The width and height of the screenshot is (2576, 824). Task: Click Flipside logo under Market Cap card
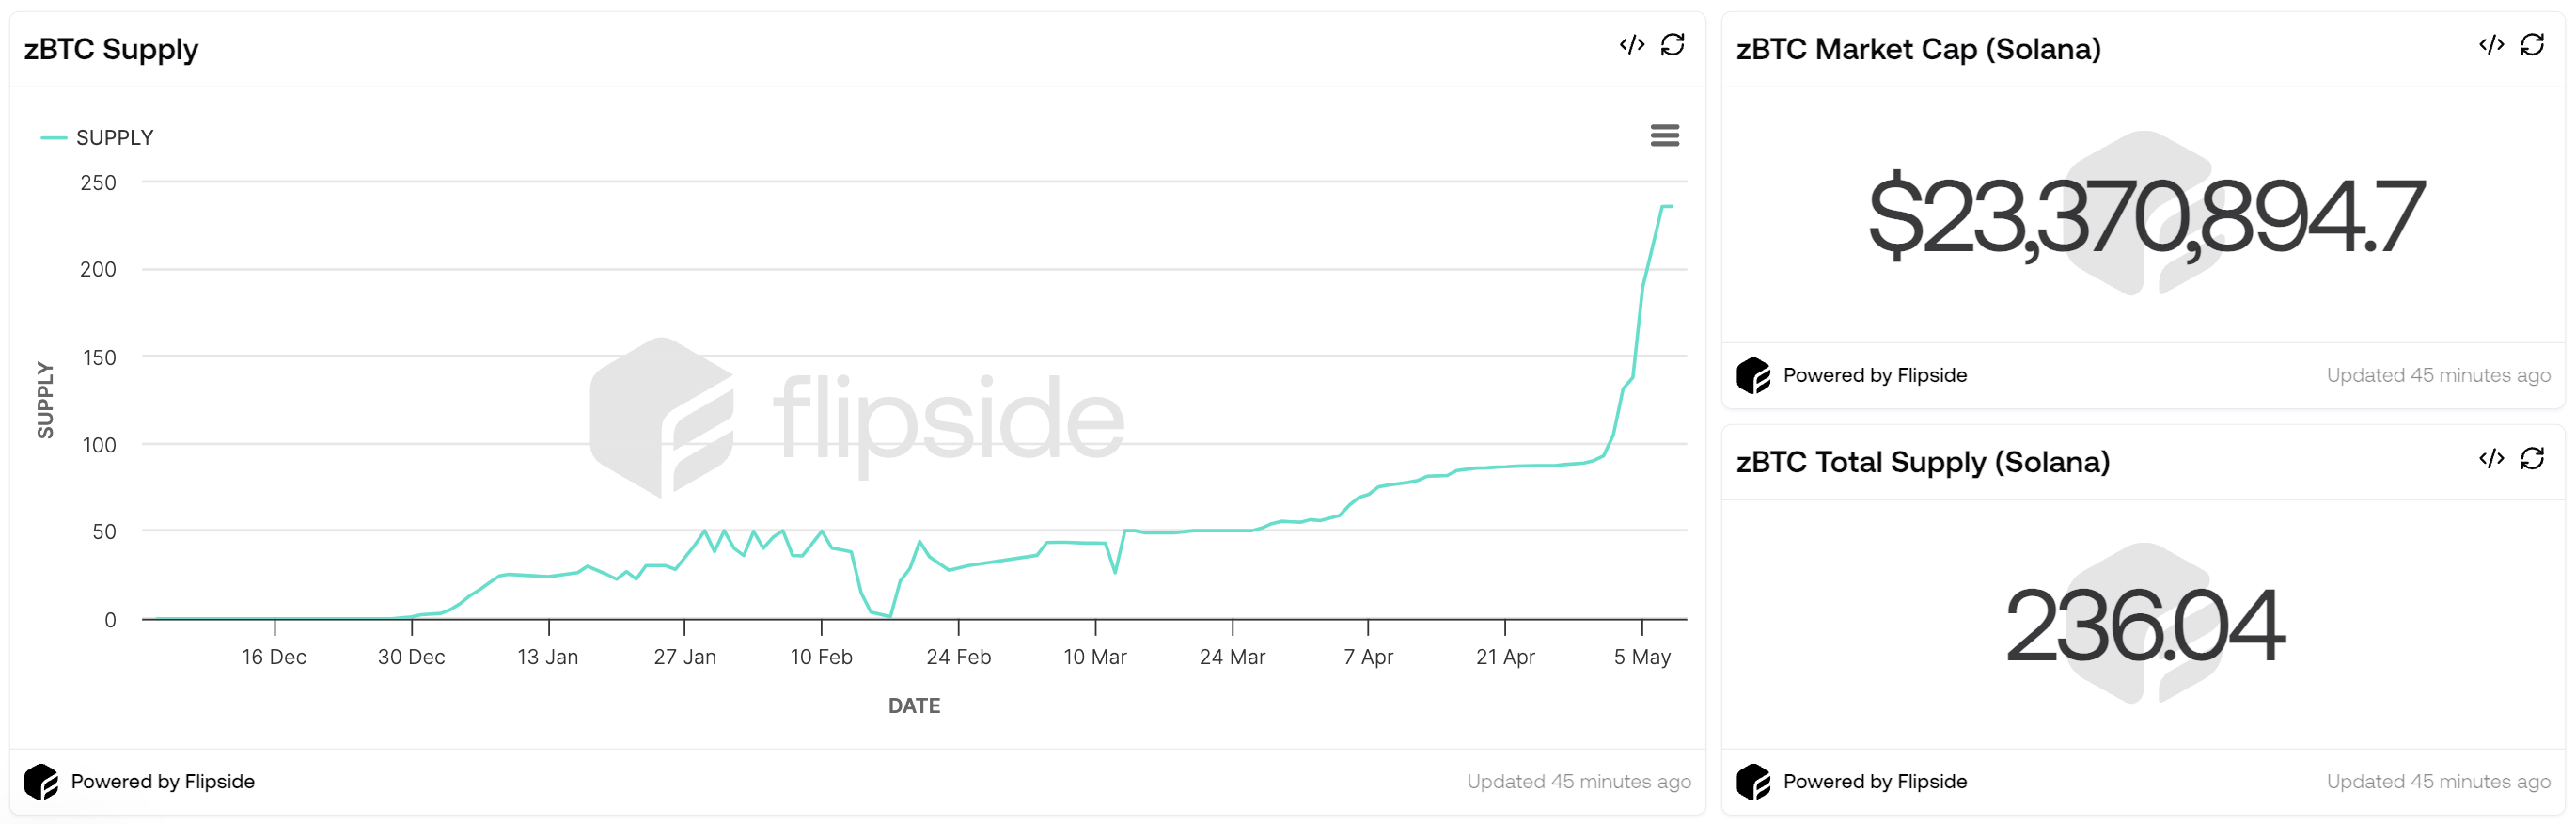1752,375
